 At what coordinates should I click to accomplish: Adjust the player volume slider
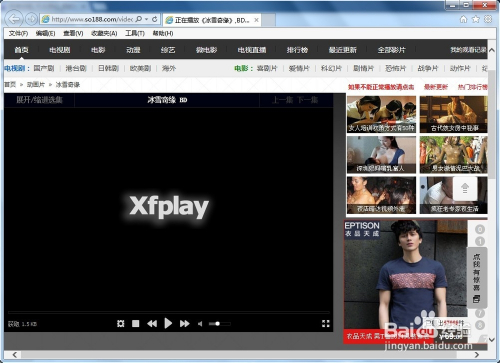(x=219, y=324)
